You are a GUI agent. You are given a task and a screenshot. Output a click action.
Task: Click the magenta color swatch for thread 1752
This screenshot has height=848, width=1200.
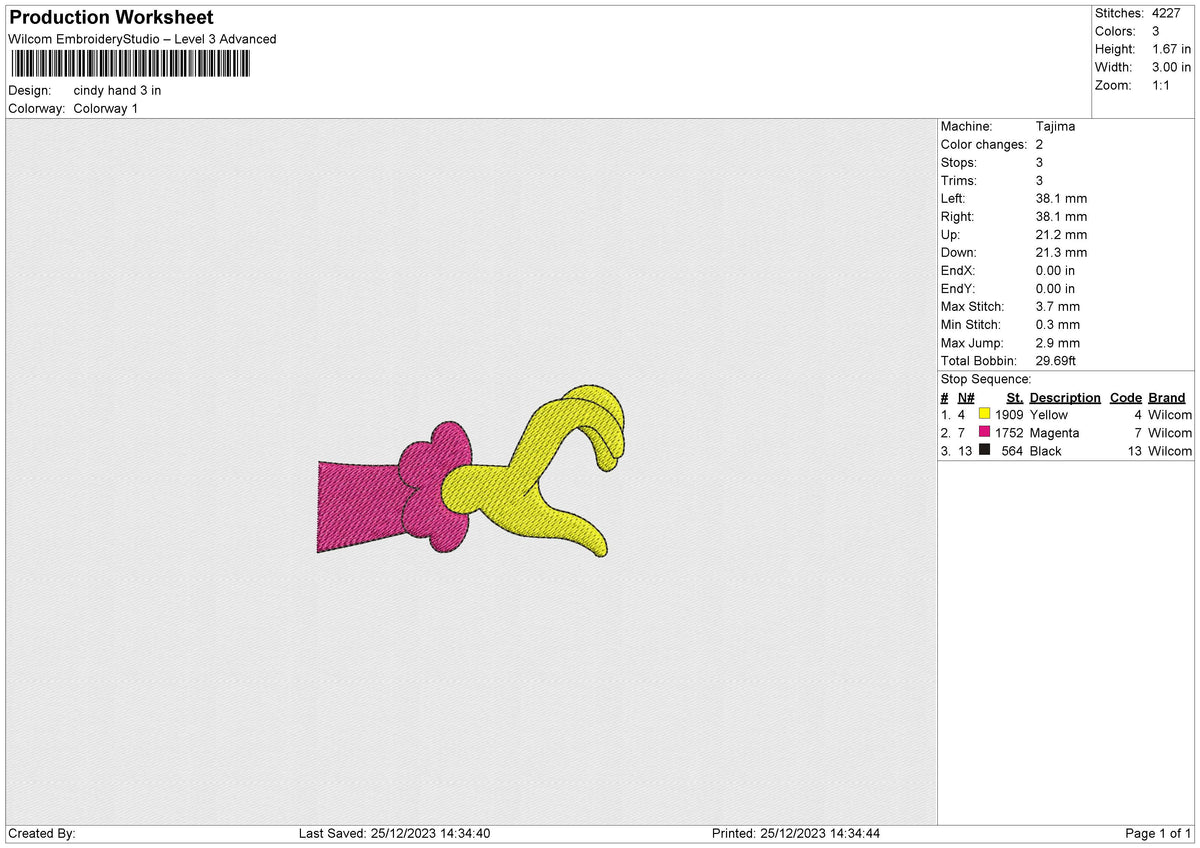click(985, 432)
